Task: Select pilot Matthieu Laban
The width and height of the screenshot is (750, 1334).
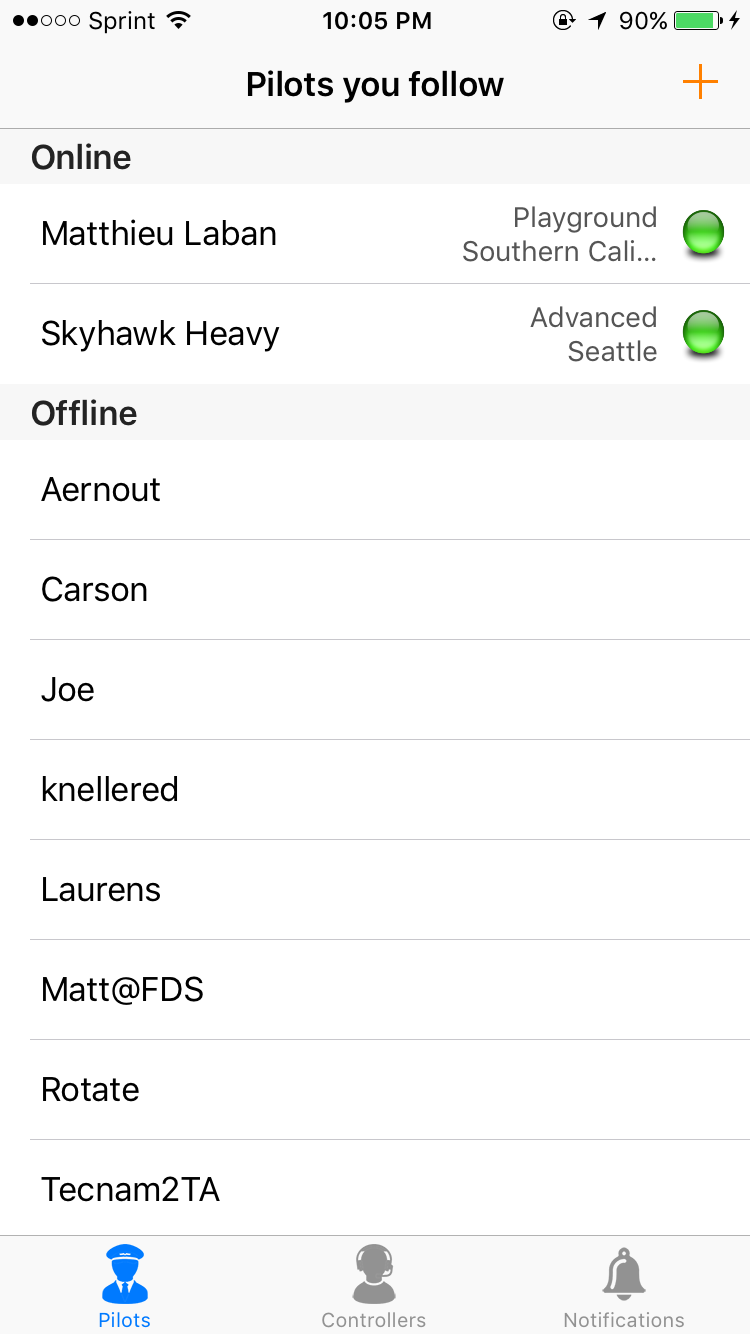Action: pyautogui.click(x=159, y=234)
